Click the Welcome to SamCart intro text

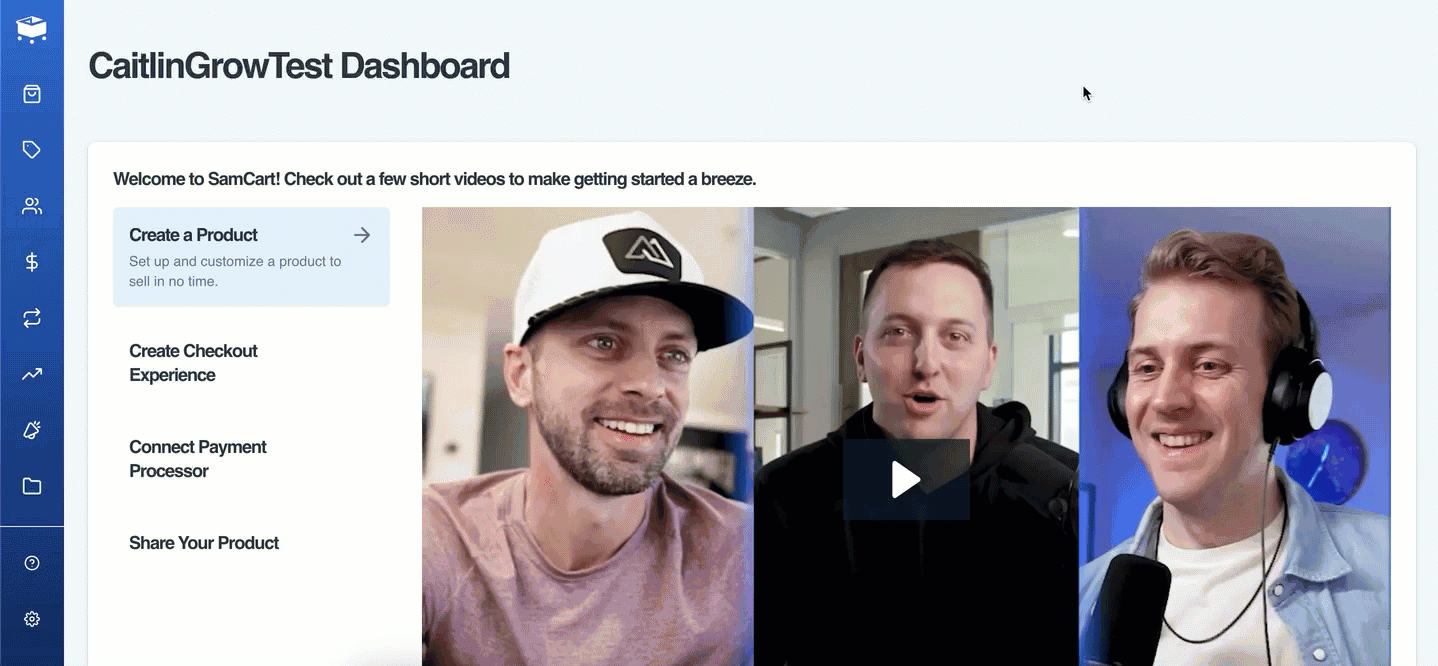click(434, 180)
